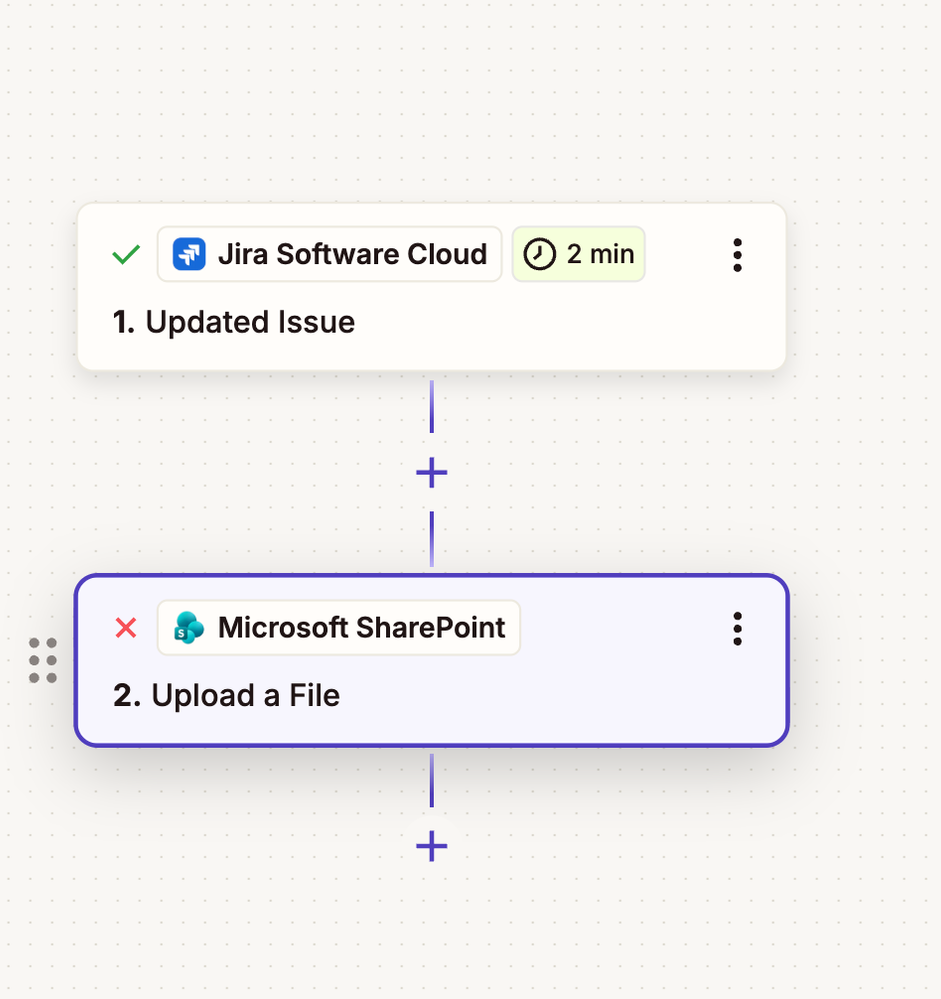This screenshot has width=941, height=999.
Task: Click the green checkmark on step 1
Action: click(x=126, y=254)
